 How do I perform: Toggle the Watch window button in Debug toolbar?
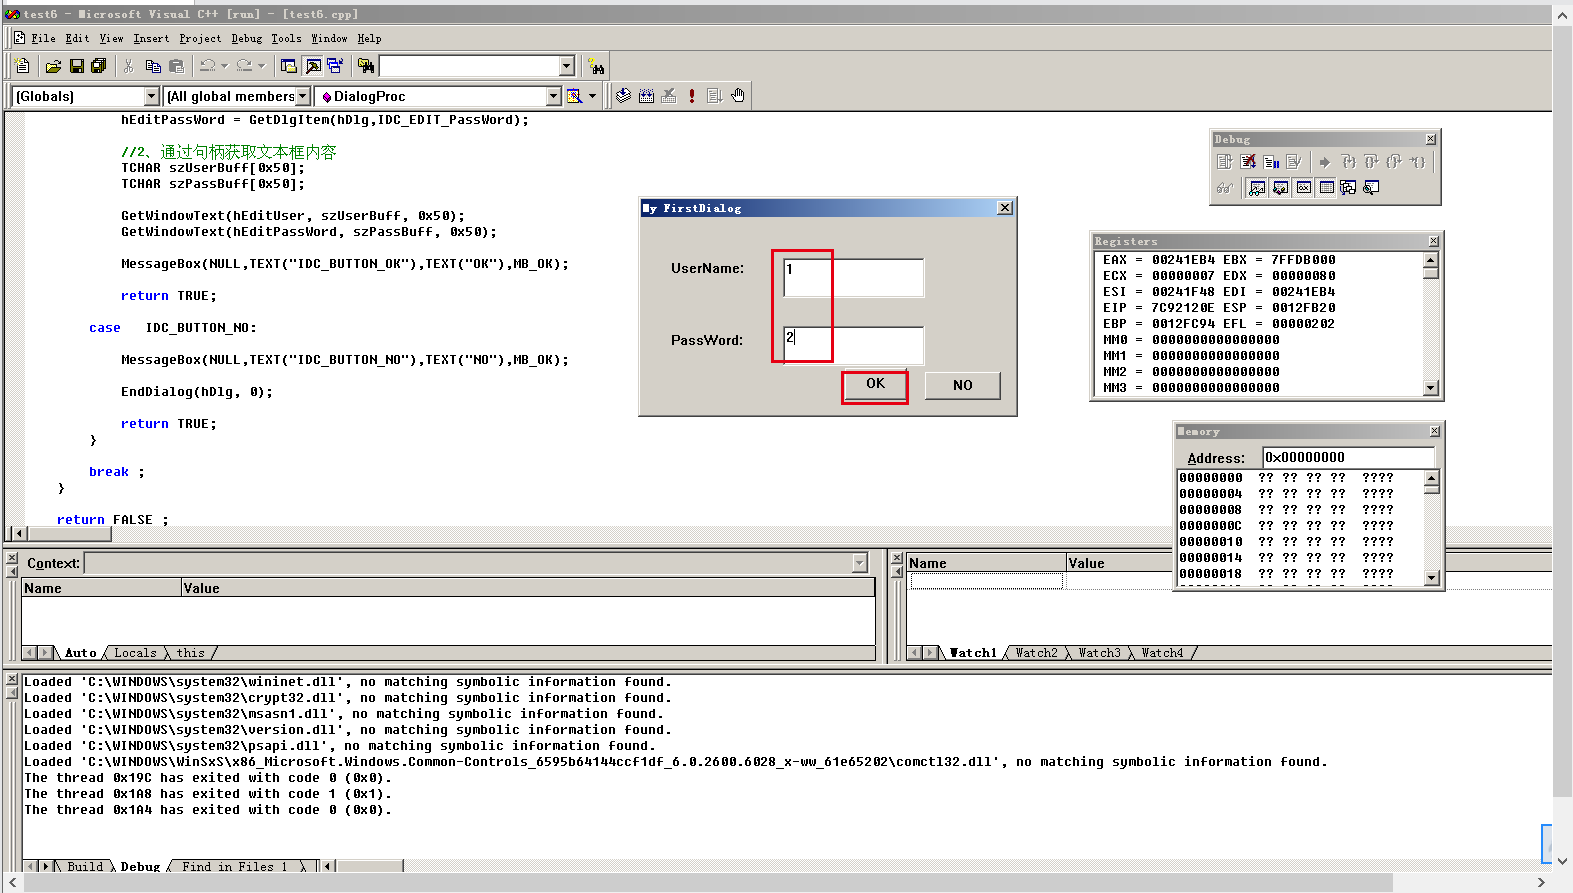1257,188
